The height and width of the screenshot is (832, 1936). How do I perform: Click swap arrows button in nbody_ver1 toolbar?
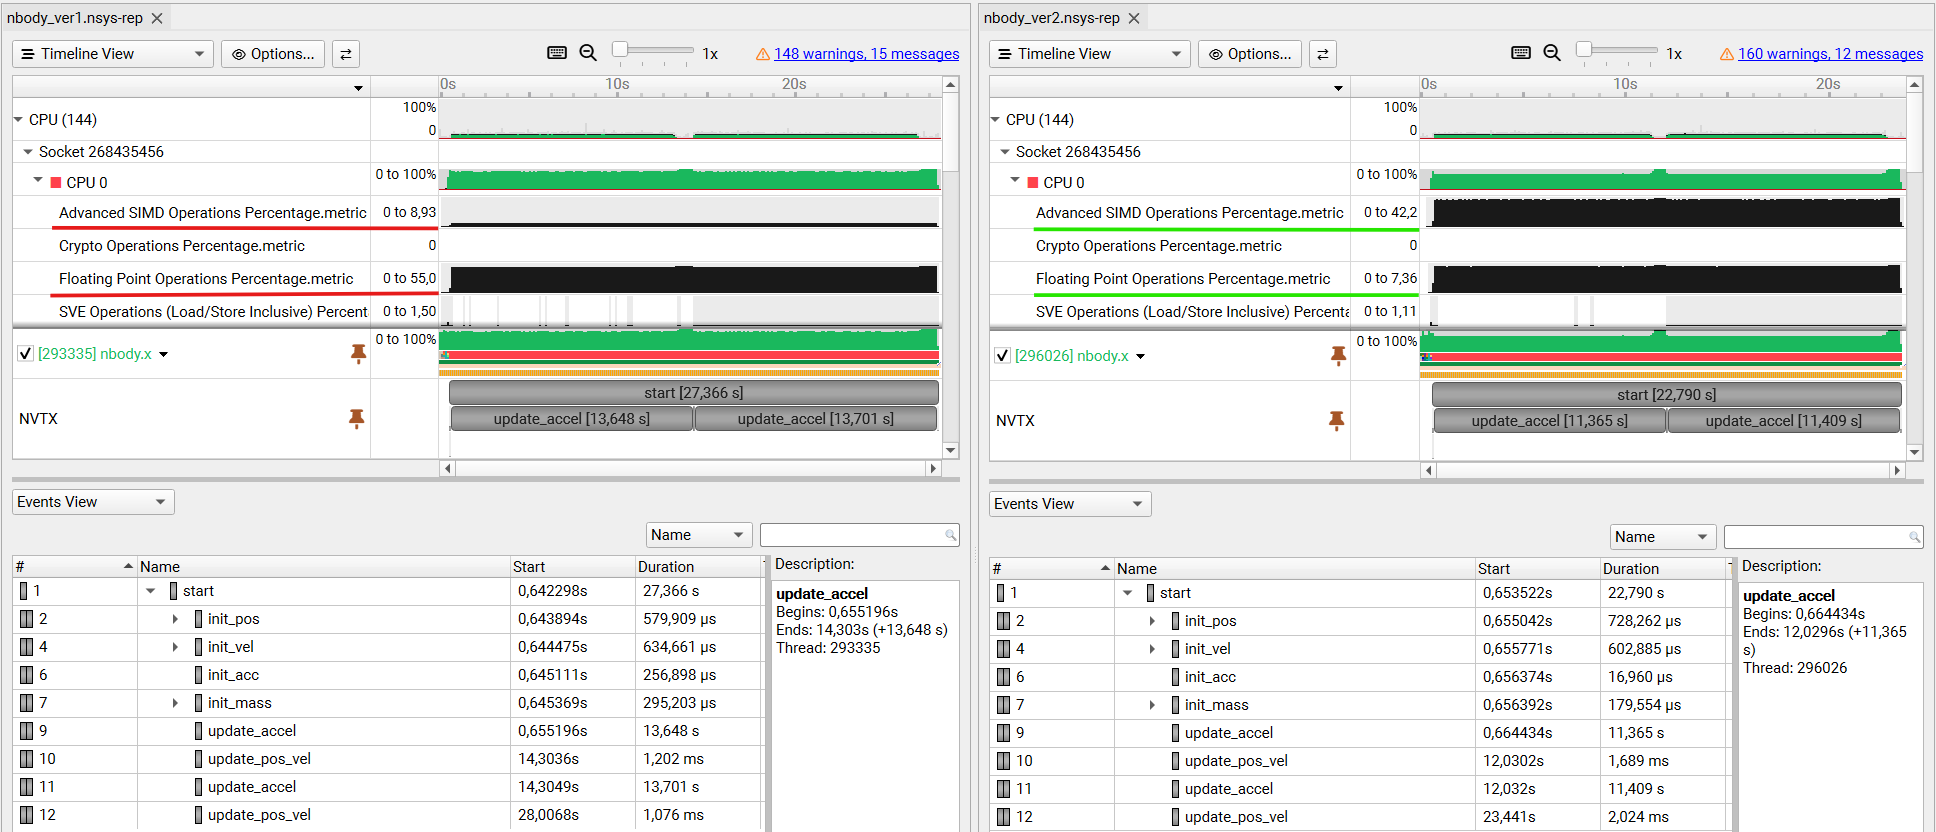tap(346, 54)
